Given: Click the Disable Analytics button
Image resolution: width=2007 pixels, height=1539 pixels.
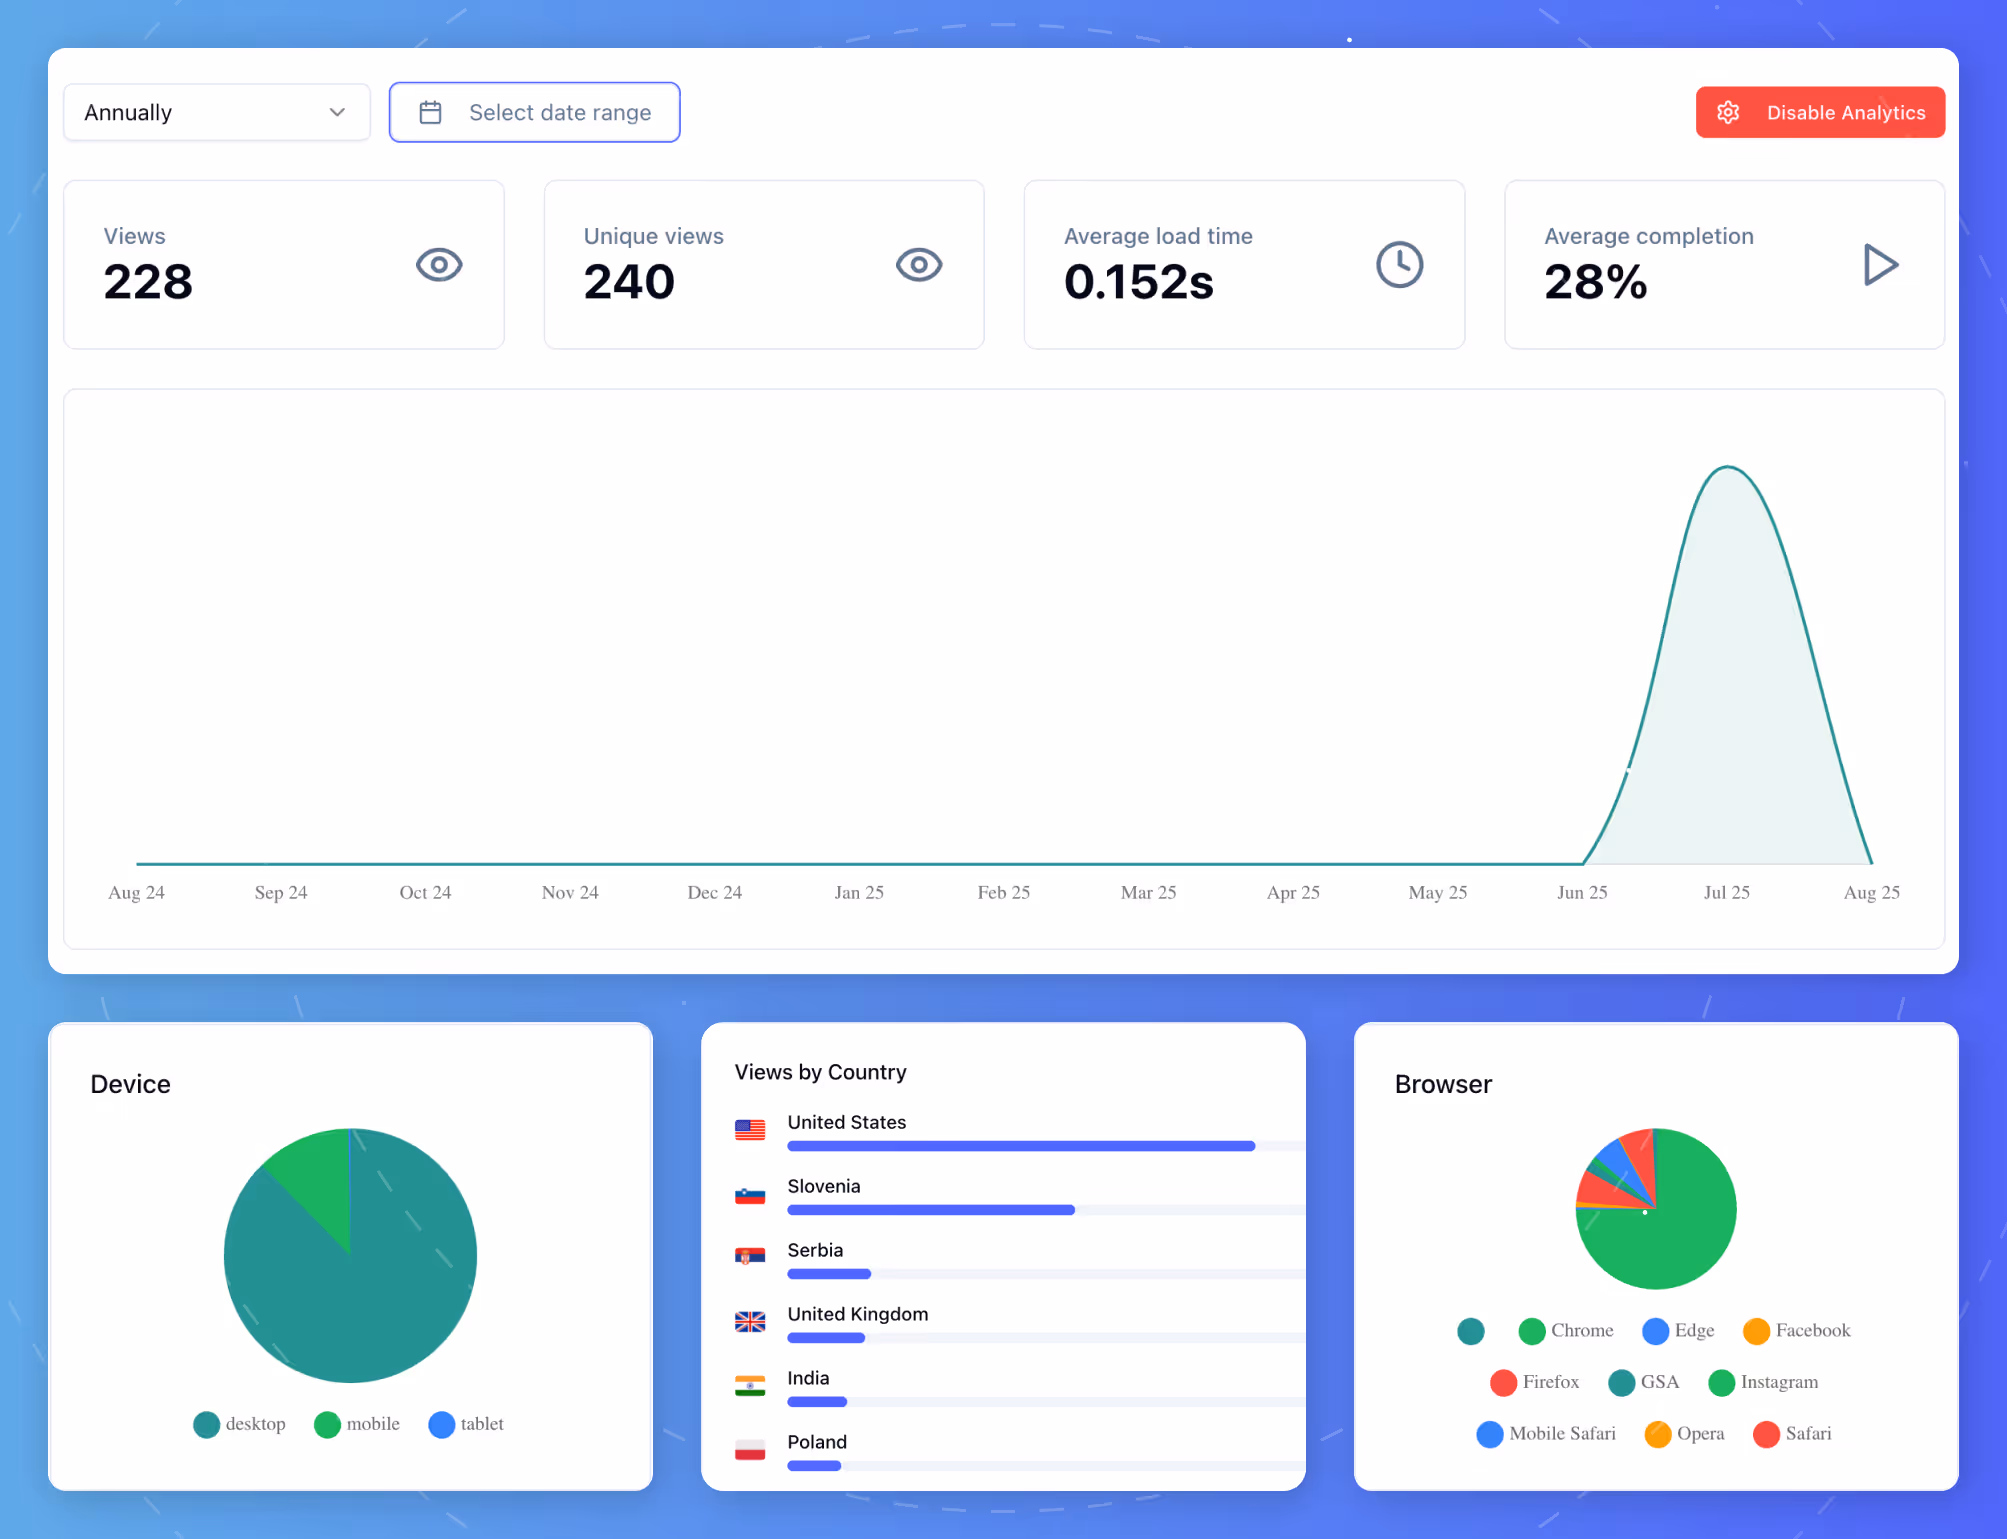Looking at the screenshot, I should [1820, 112].
